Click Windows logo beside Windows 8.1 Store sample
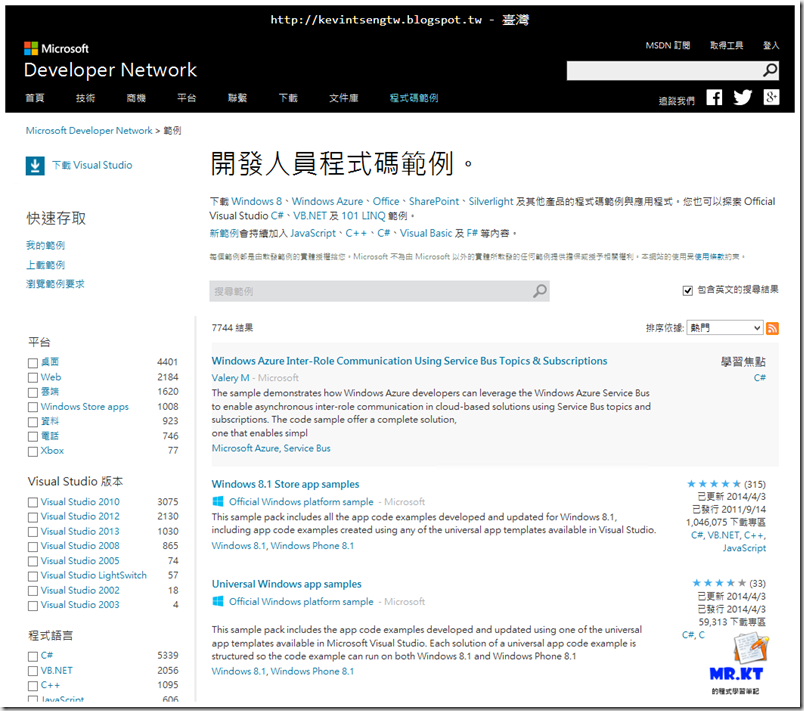804x711 pixels. 218,501
